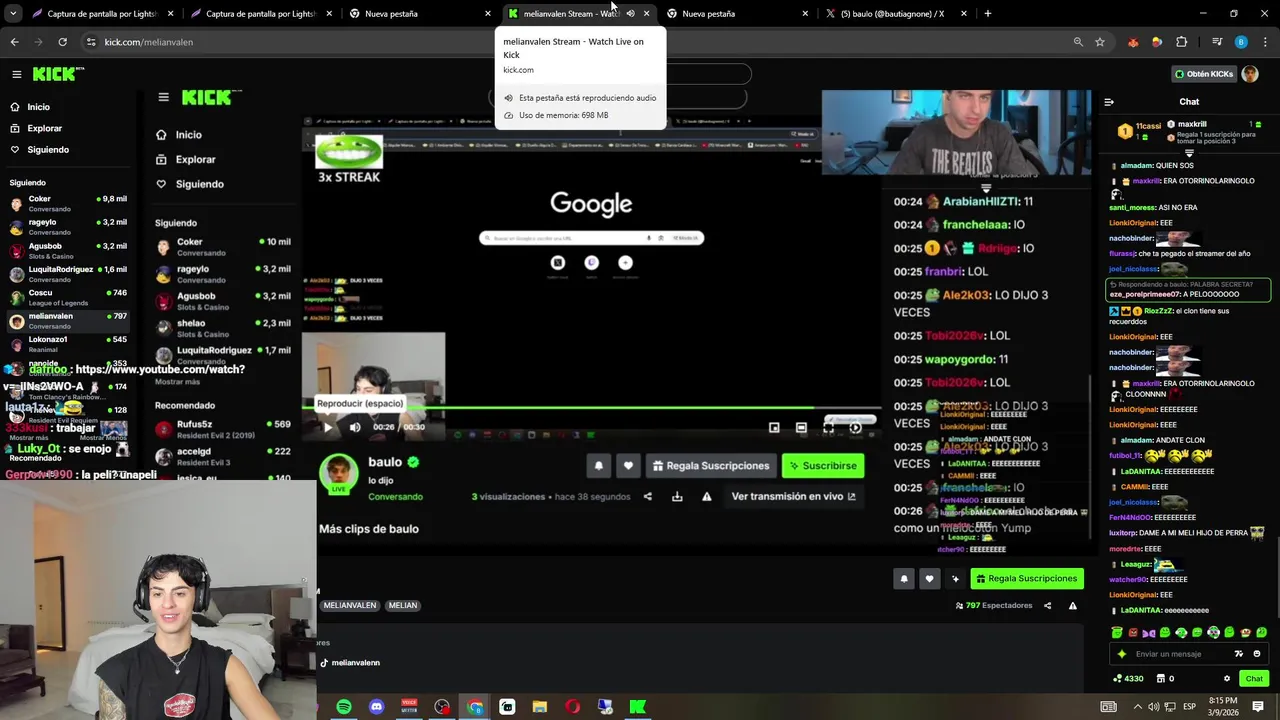The image size is (1280, 720).
Task: Go back with the browser back arrow
Action: pos(14,42)
